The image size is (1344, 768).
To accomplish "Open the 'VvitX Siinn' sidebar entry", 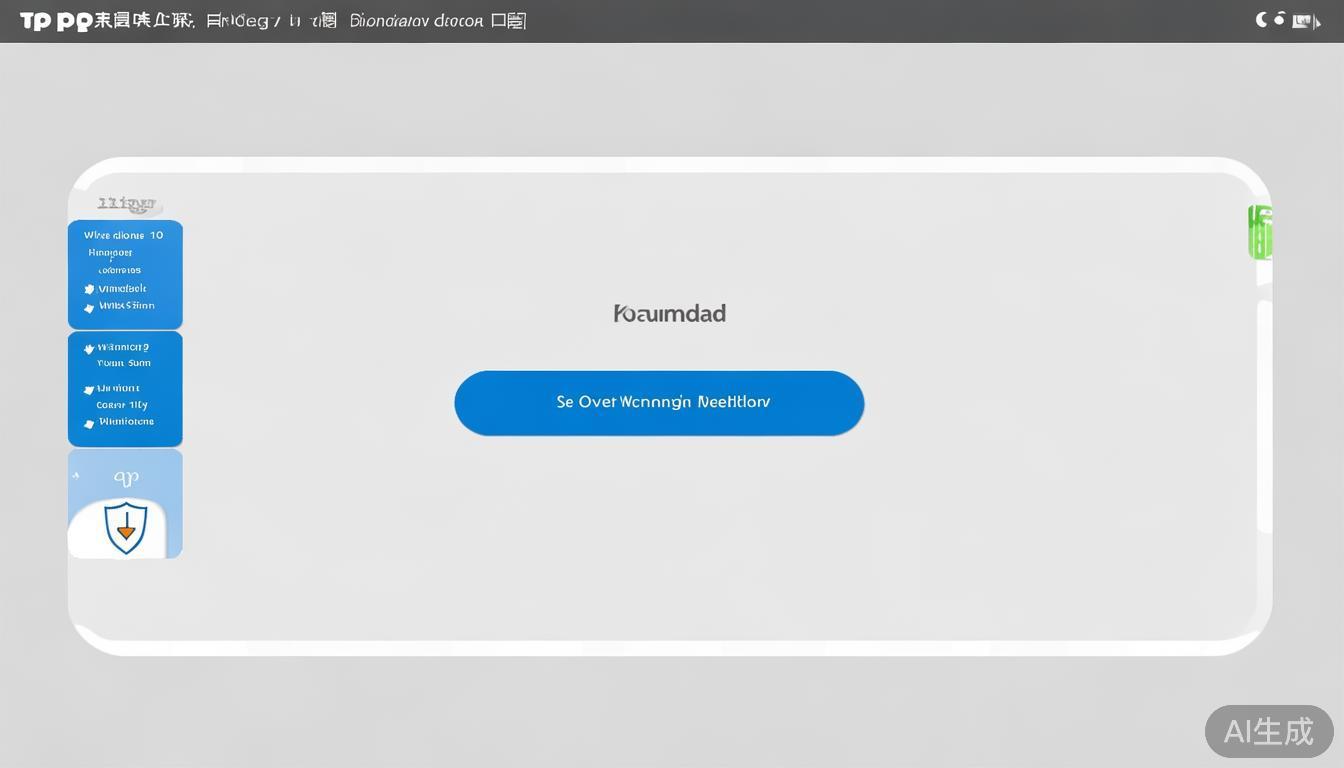I will point(126,306).
